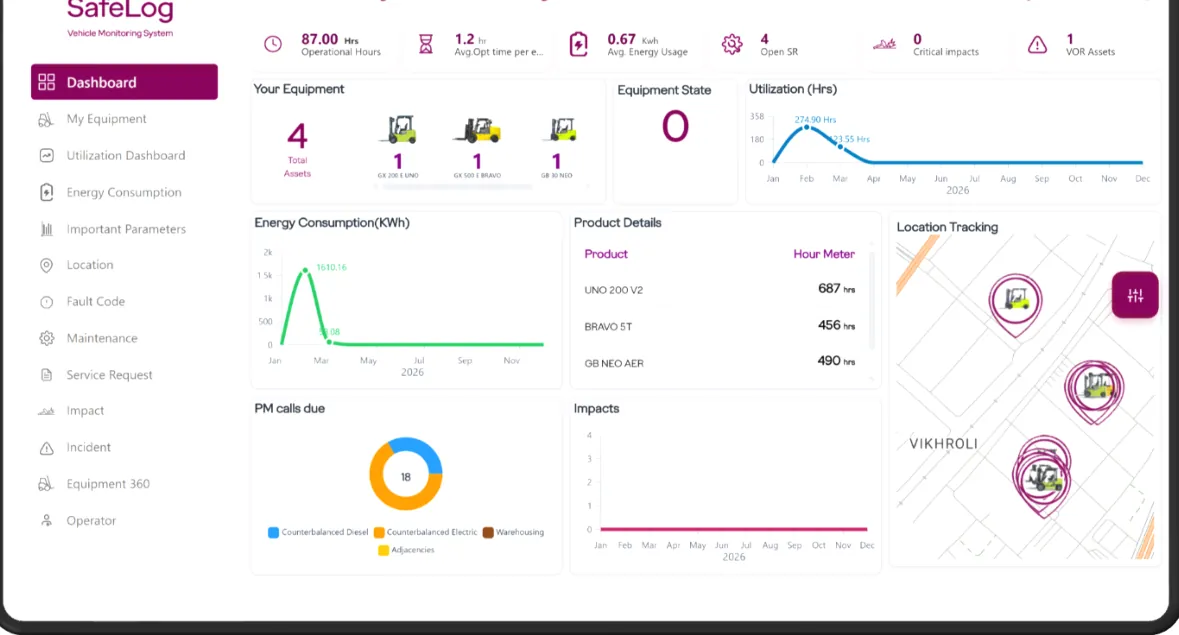
Task: Click the Fault Code clock icon
Action: point(47,302)
